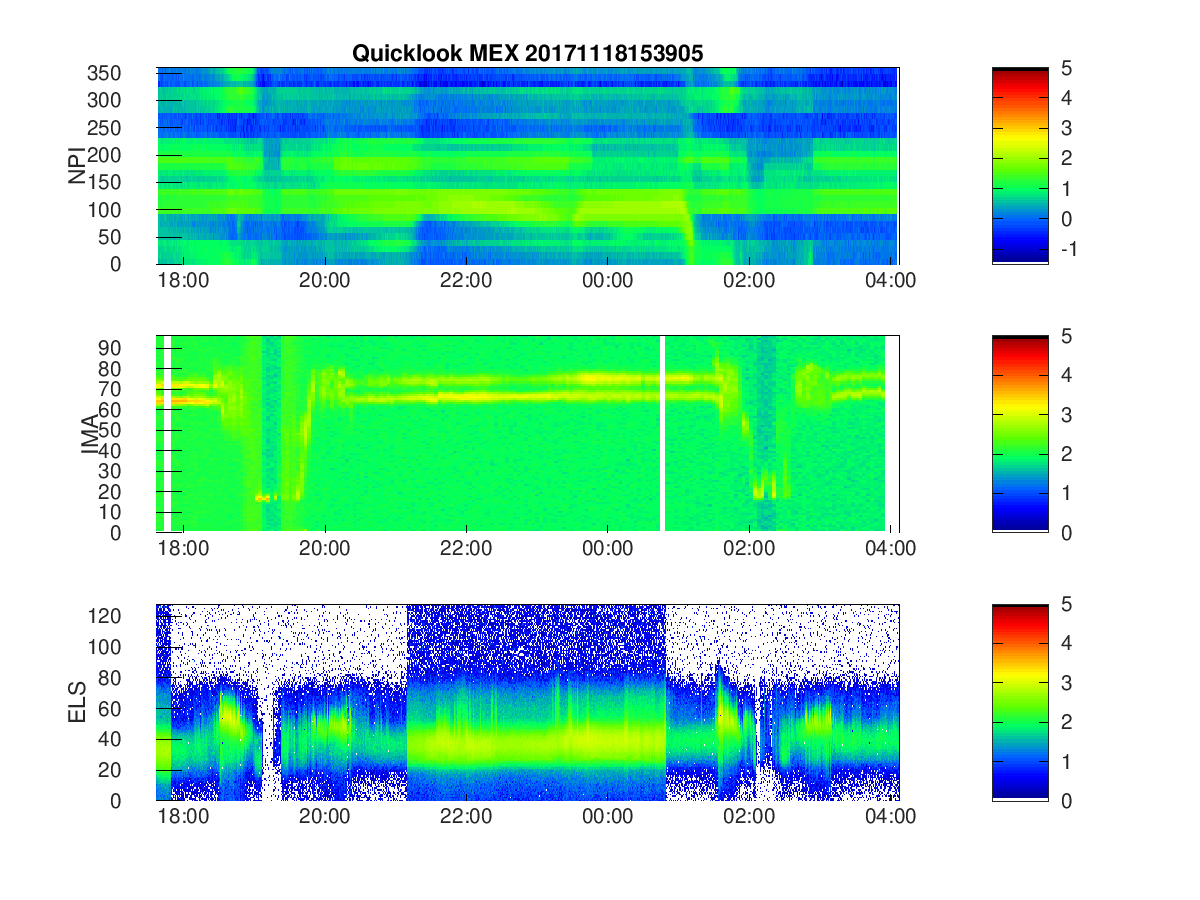The width and height of the screenshot is (1200, 900).
Task: Select 20:00 under the IMA panel
Action: 324,549
